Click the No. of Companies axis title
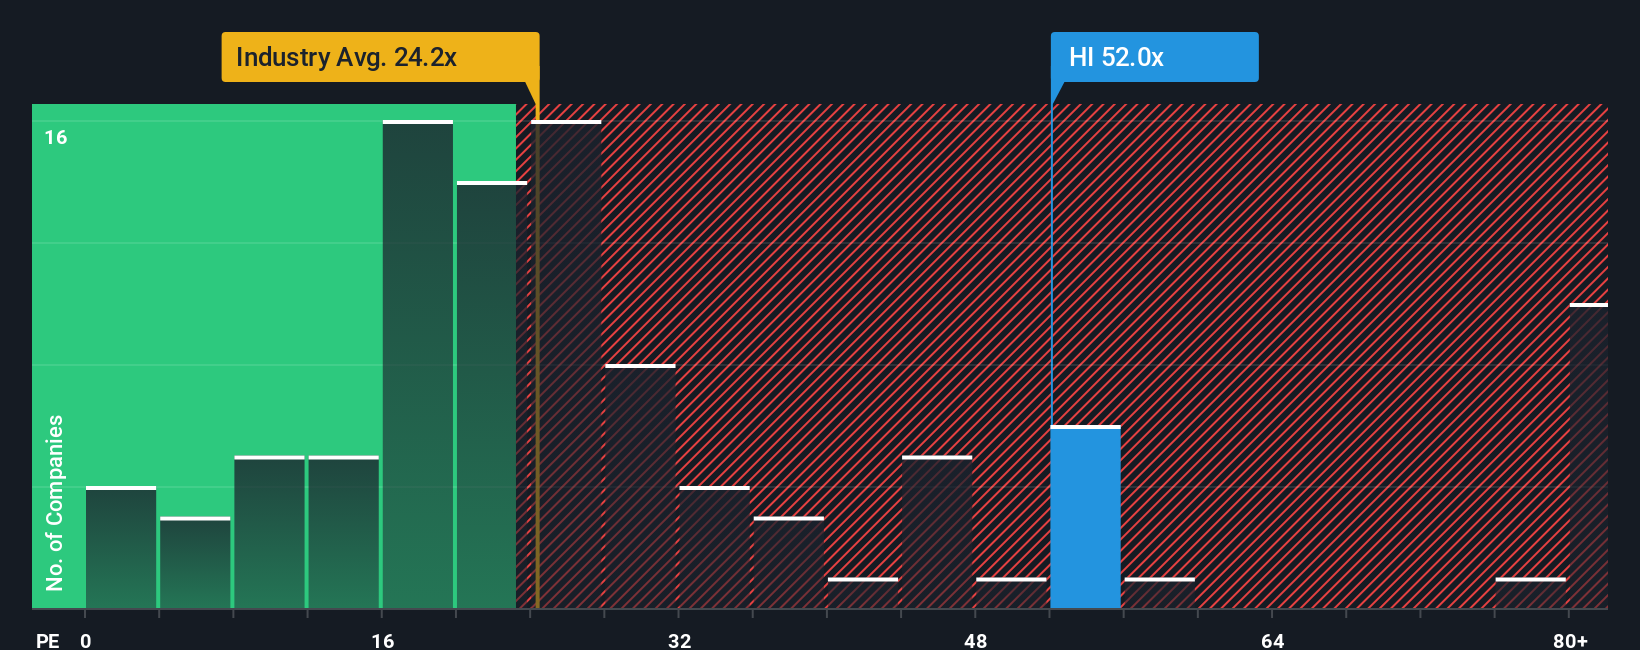1640x650 pixels. (55, 502)
